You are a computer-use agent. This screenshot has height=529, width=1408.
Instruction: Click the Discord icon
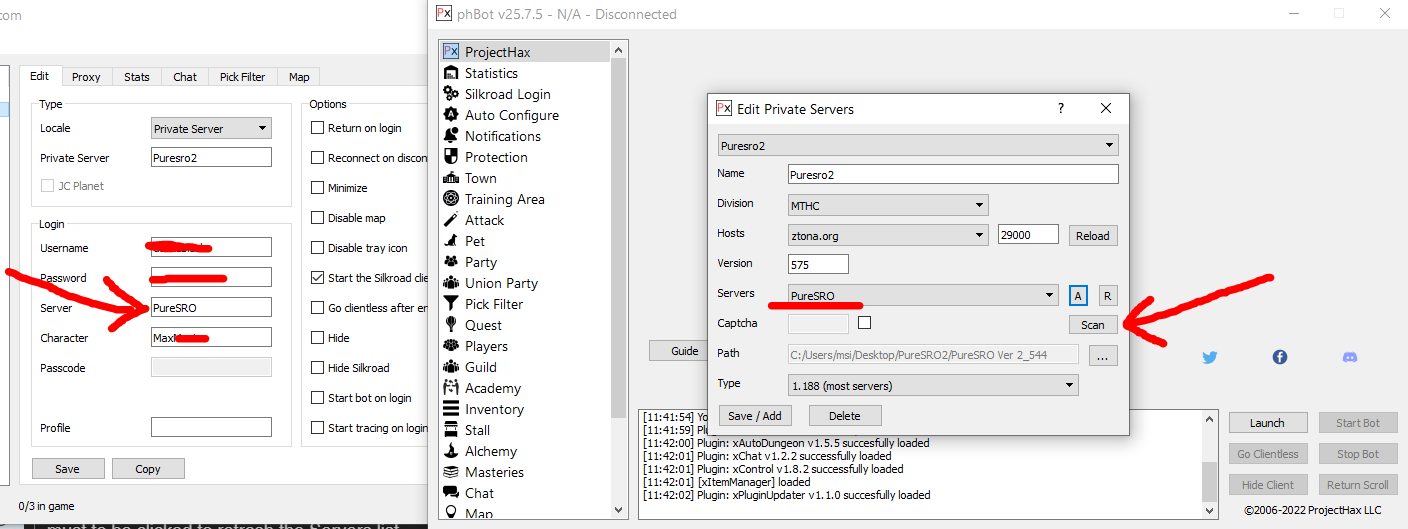1349,357
